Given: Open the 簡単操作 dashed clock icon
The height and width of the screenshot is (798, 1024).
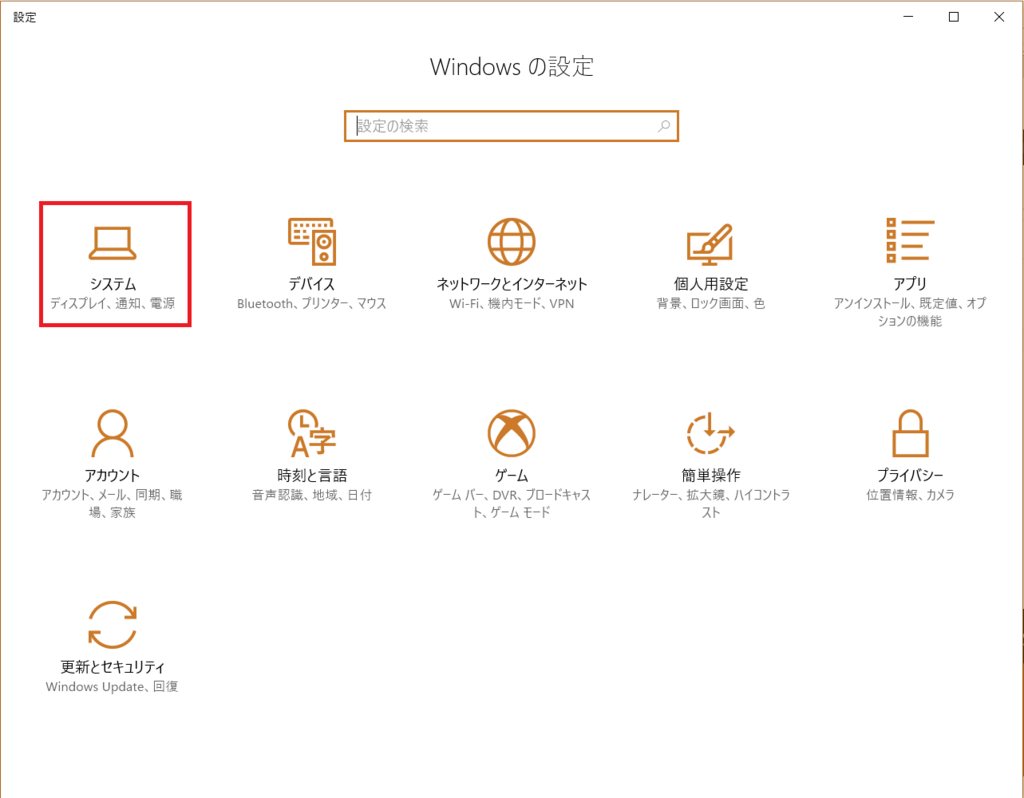Looking at the screenshot, I should click(711, 433).
